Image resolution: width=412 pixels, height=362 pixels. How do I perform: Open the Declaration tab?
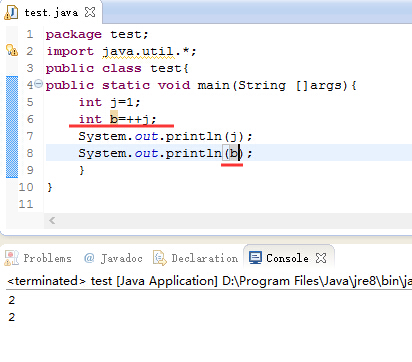point(195,258)
